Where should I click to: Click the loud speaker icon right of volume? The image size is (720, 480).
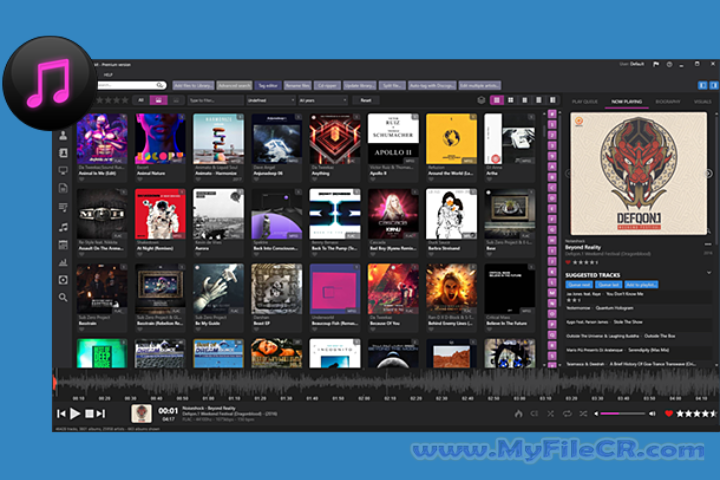pyautogui.click(x=652, y=414)
